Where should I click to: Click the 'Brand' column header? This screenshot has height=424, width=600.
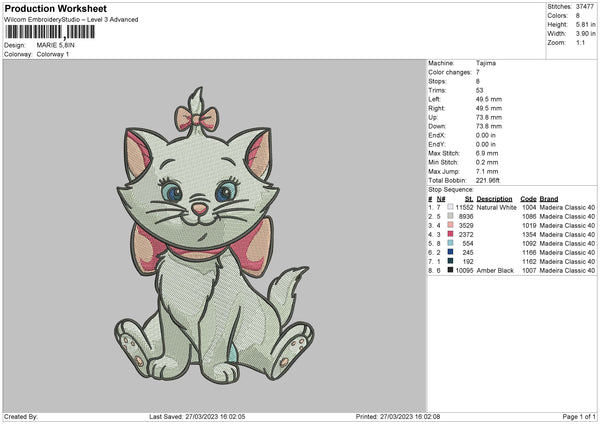[549, 199]
